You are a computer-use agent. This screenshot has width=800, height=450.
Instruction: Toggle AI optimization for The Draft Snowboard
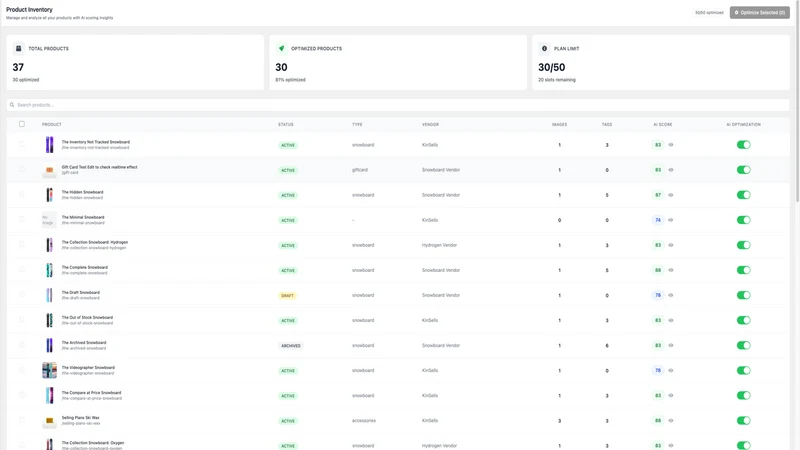[743, 295]
